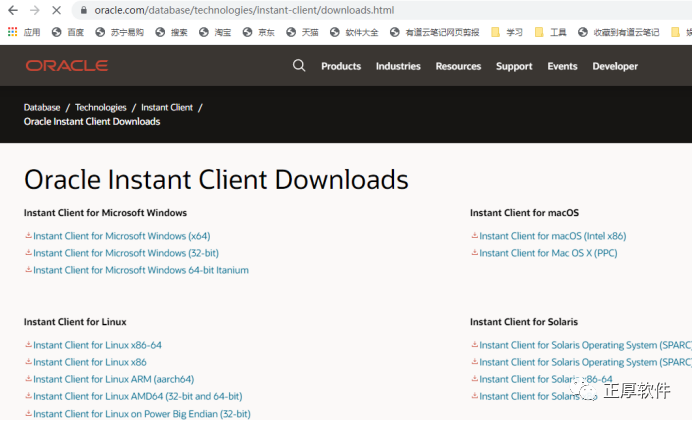This screenshot has width=693, height=421.
Task: Open Instant Client for macOS (Intel x86)
Action: (552, 236)
